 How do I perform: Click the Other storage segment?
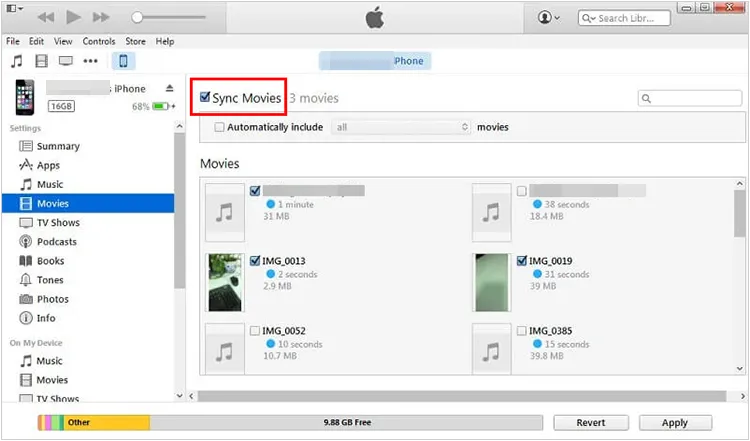pos(107,422)
